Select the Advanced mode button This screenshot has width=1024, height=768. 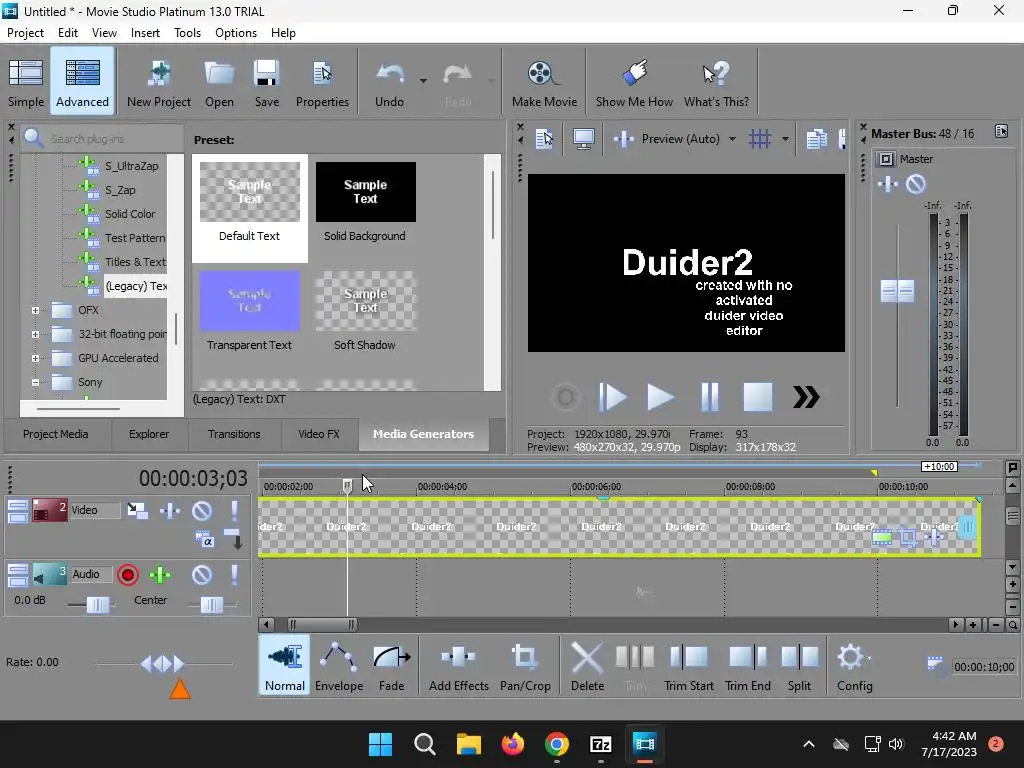[82, 82]
